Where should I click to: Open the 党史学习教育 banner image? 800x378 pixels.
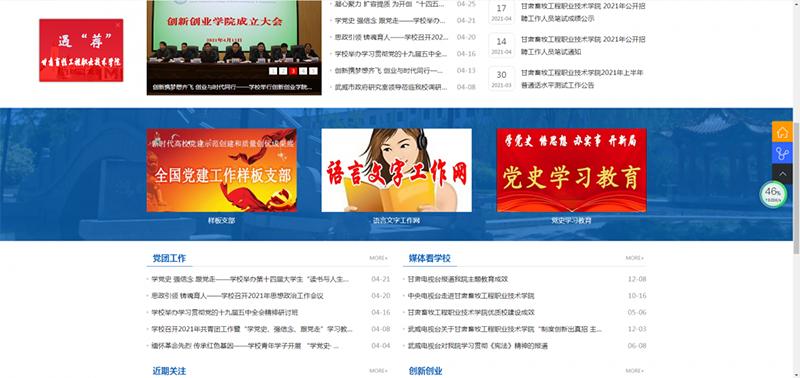click(571, 170)
